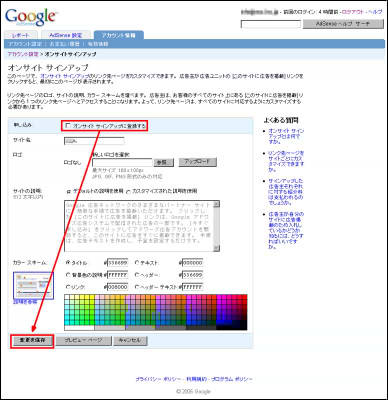Click the description textarea scrollbar up arrow
This screenshot has width=388, height=400.
[217, 204]
